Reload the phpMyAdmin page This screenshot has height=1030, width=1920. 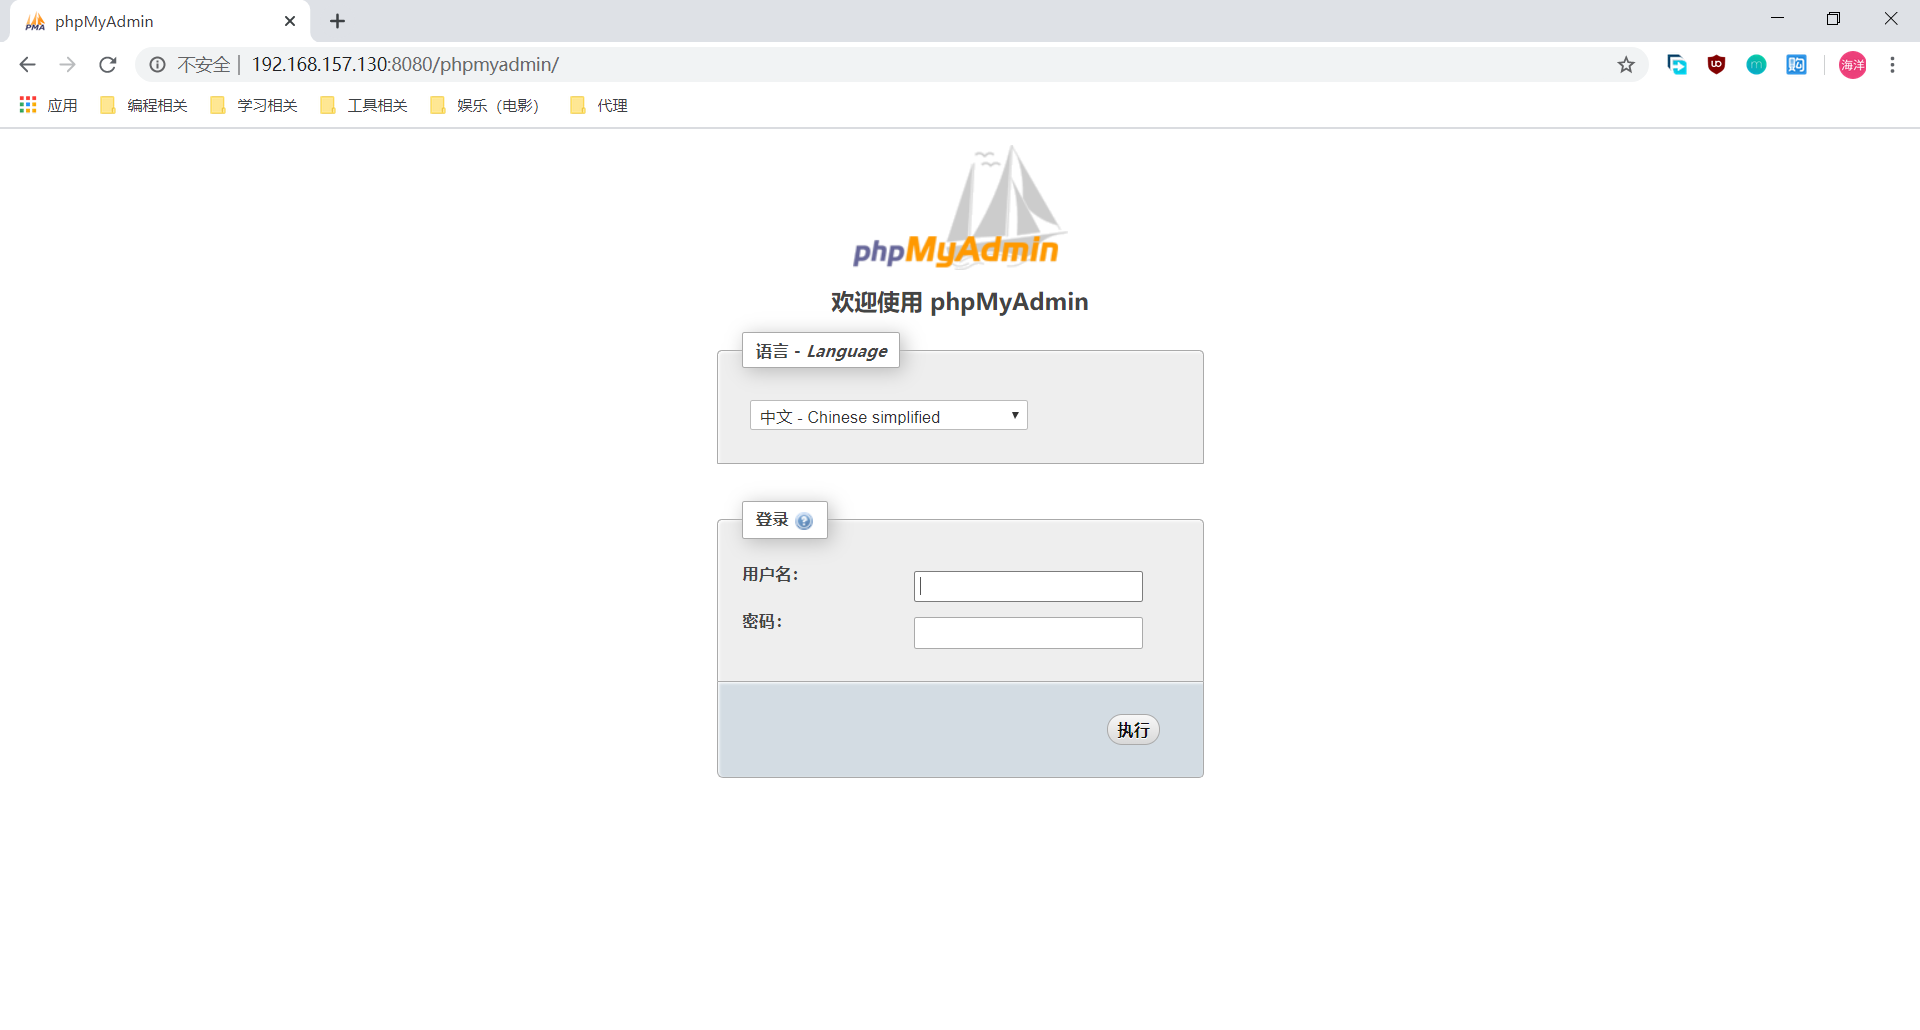[x=108, y=65]
